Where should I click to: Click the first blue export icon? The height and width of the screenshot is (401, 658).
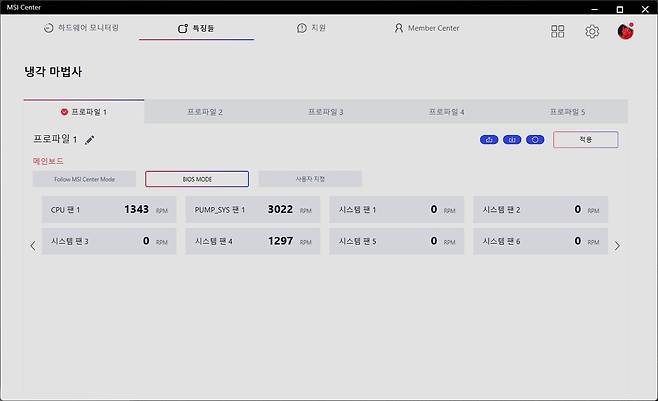click(x=489, y=140)
